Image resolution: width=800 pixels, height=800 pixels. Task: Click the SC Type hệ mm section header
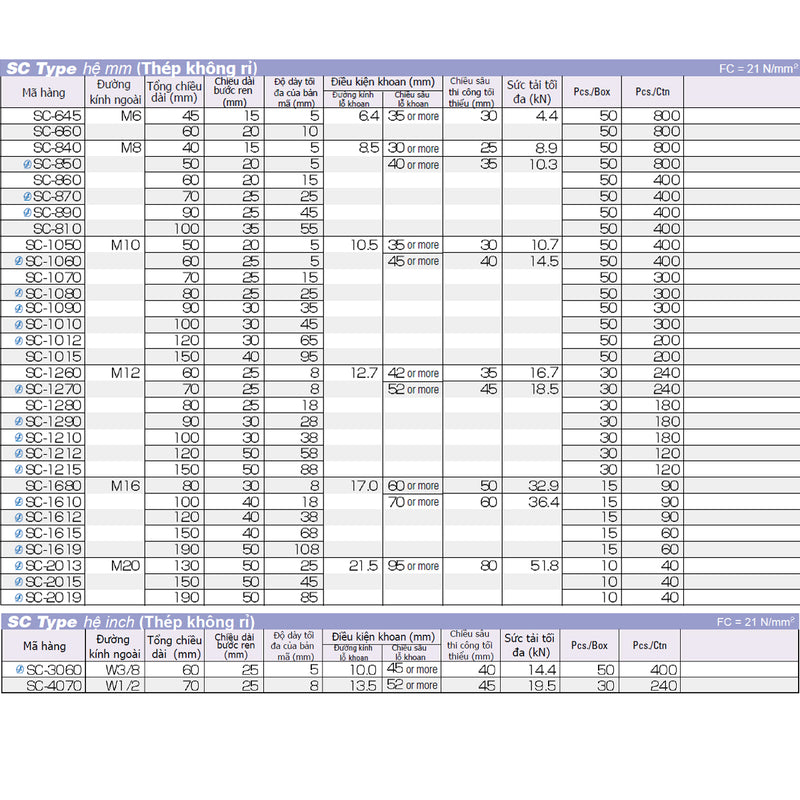pyautogui.click(x=130, y=69)
